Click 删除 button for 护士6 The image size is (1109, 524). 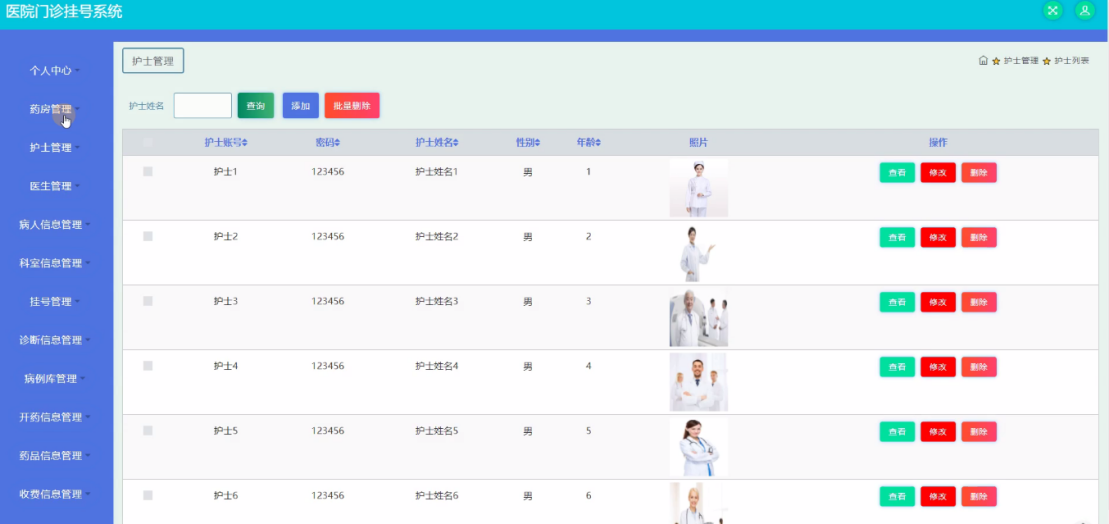[979, 496]
